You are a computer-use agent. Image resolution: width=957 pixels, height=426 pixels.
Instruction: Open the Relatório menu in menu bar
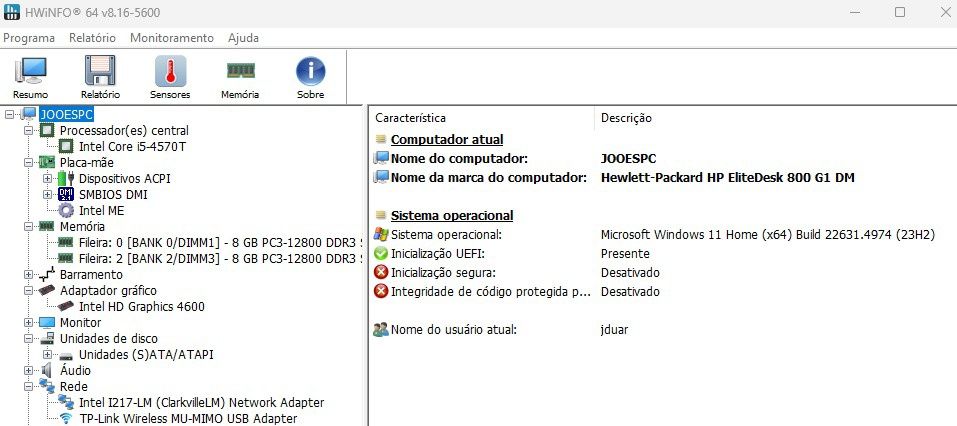point(92,38)
